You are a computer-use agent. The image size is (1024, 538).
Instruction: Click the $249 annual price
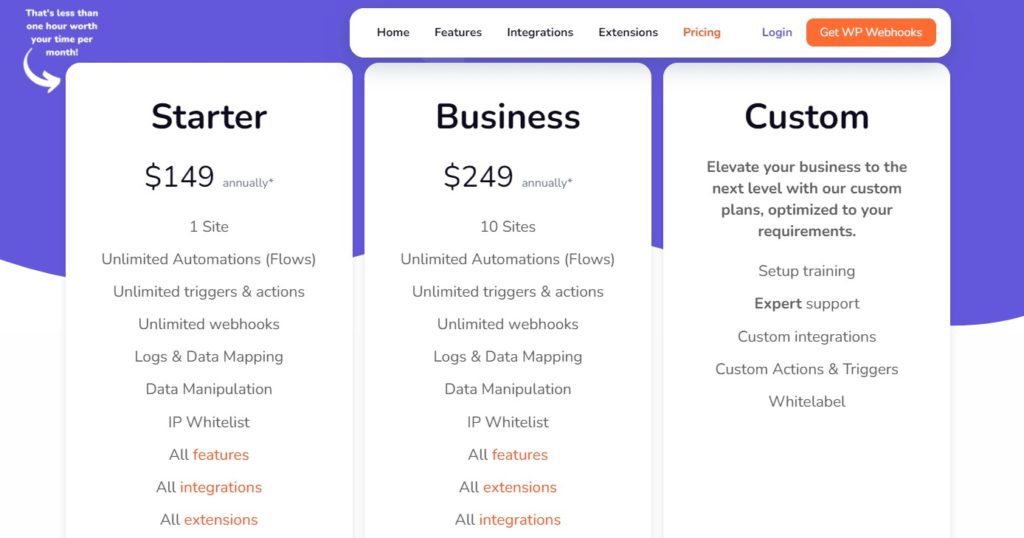[479, 177]
